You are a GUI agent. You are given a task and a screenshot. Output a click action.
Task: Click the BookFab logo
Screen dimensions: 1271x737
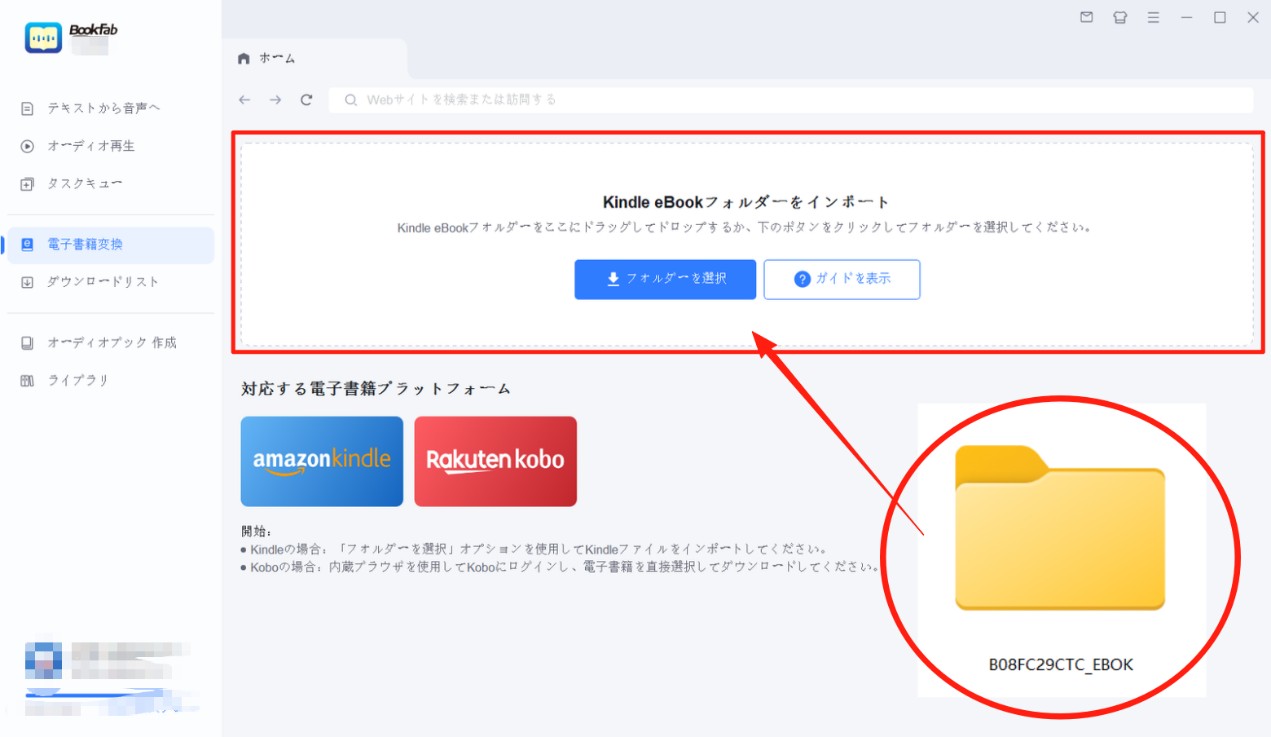pos(44,37)
